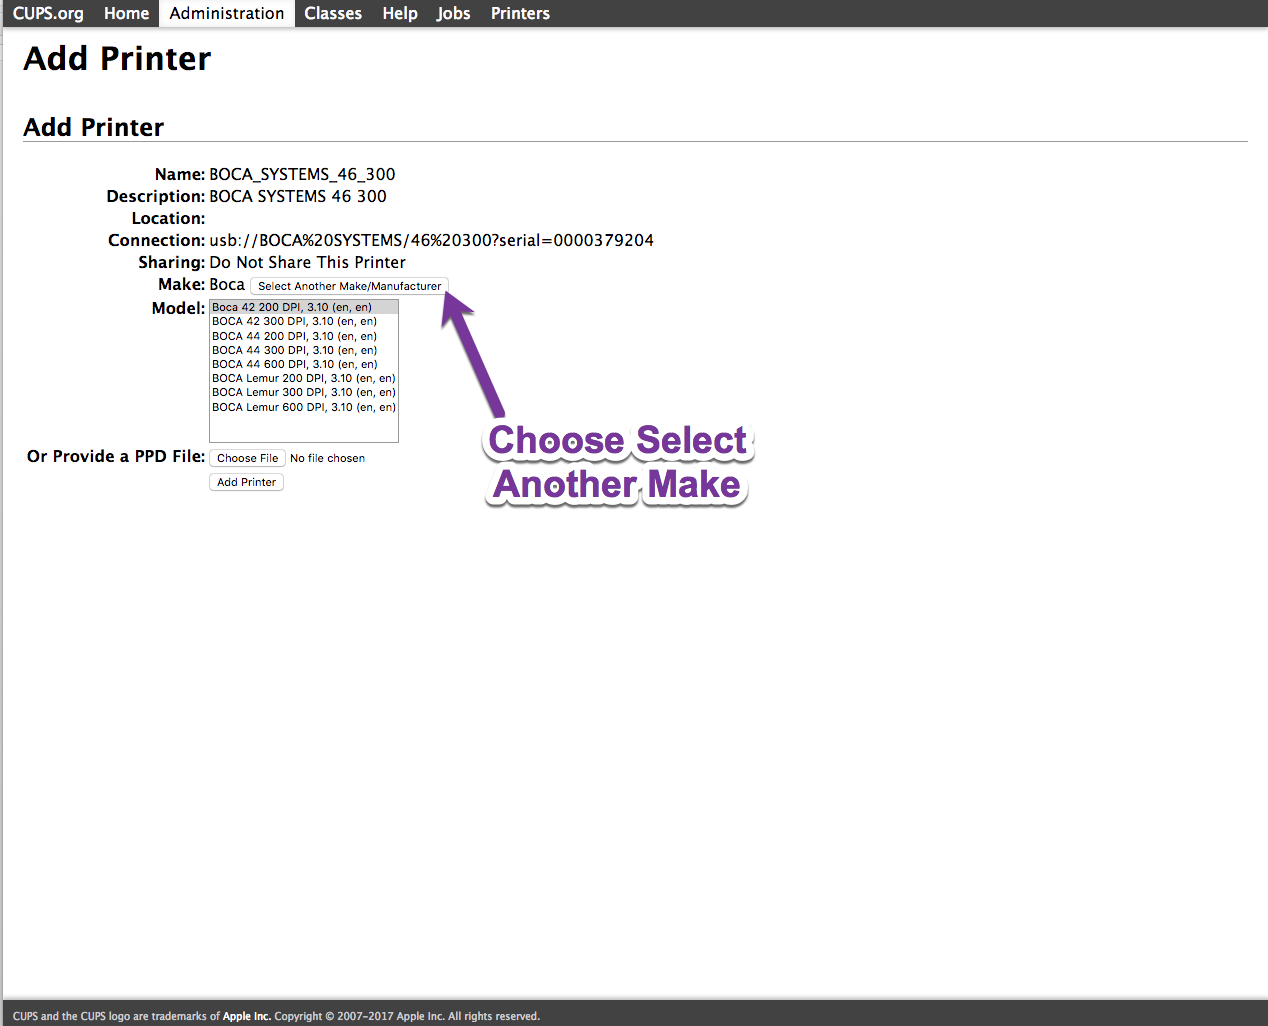1268x1026 pixels.
Task: Select Boca 42 200 DPI model
Action: tap(304, 307)
